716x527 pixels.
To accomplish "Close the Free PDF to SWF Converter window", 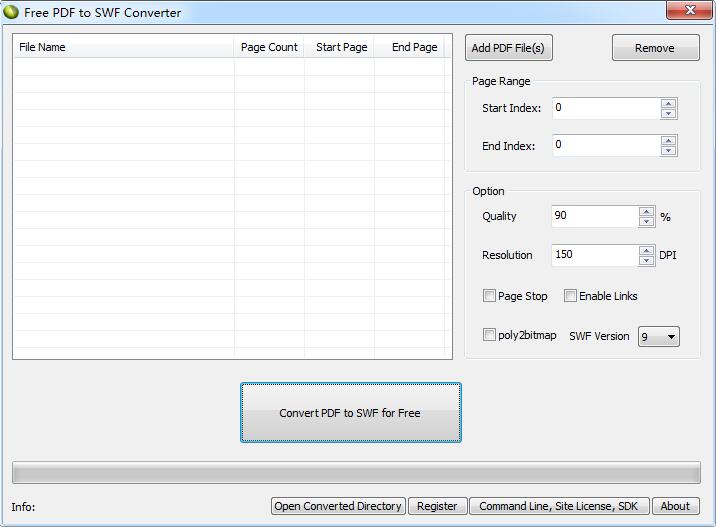I will [x=690, y=10].
